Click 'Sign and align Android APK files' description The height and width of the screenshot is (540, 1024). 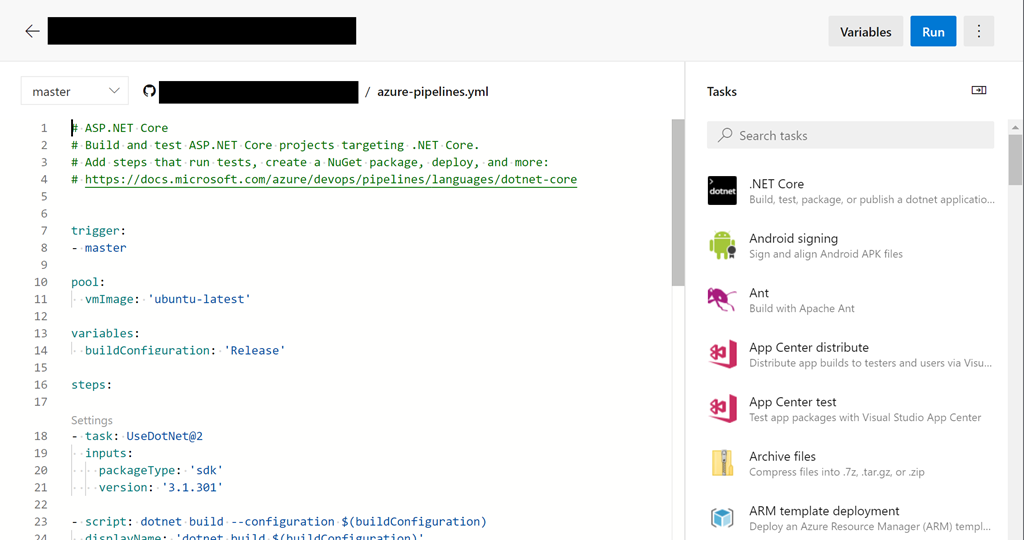pos(825,254)
